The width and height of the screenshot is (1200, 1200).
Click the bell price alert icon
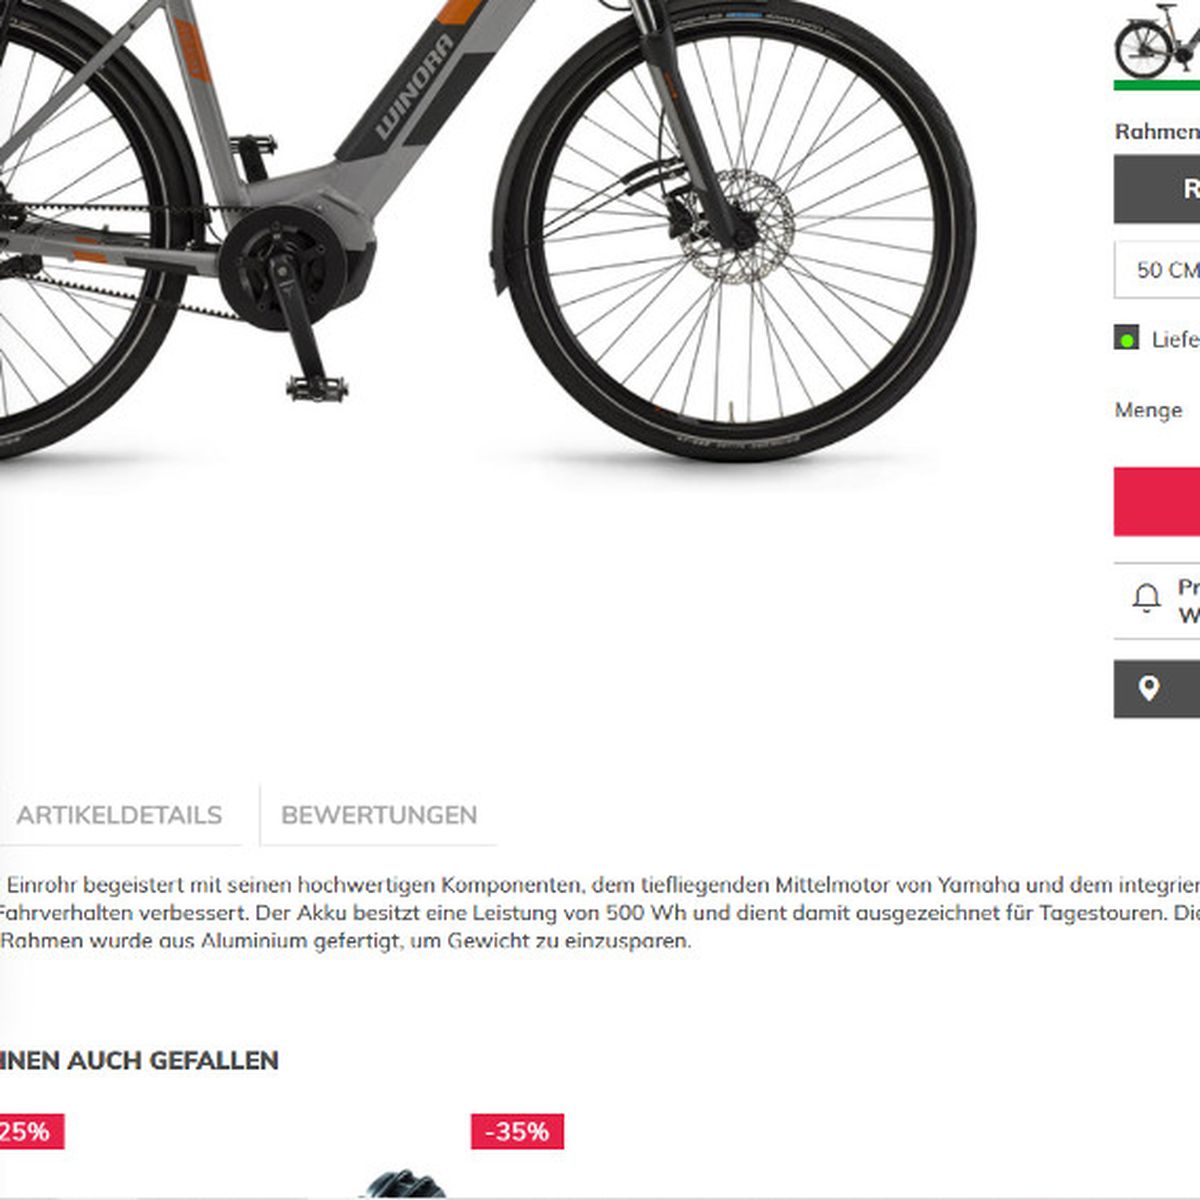tap(1146, 598)
